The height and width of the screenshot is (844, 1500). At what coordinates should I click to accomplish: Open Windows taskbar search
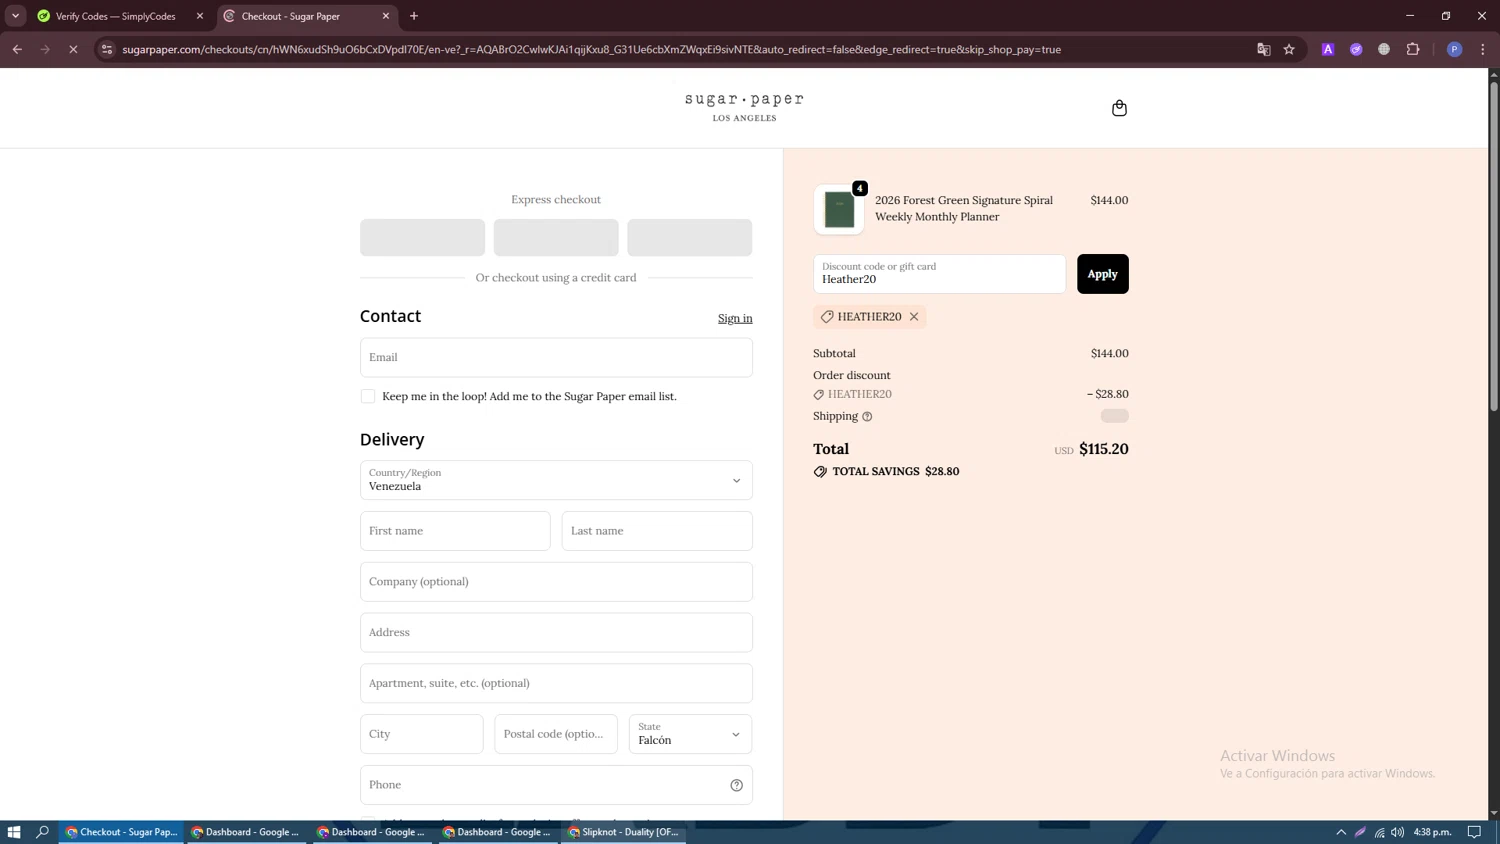coord(43,832)
